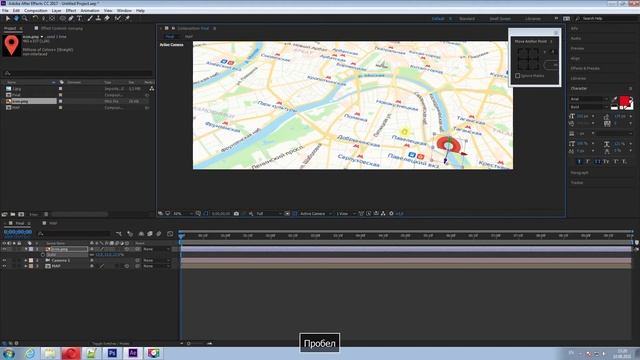The image size is (640, 360).
Task: Open the font style dropdown Bold
Action: [x=589, y=107]
